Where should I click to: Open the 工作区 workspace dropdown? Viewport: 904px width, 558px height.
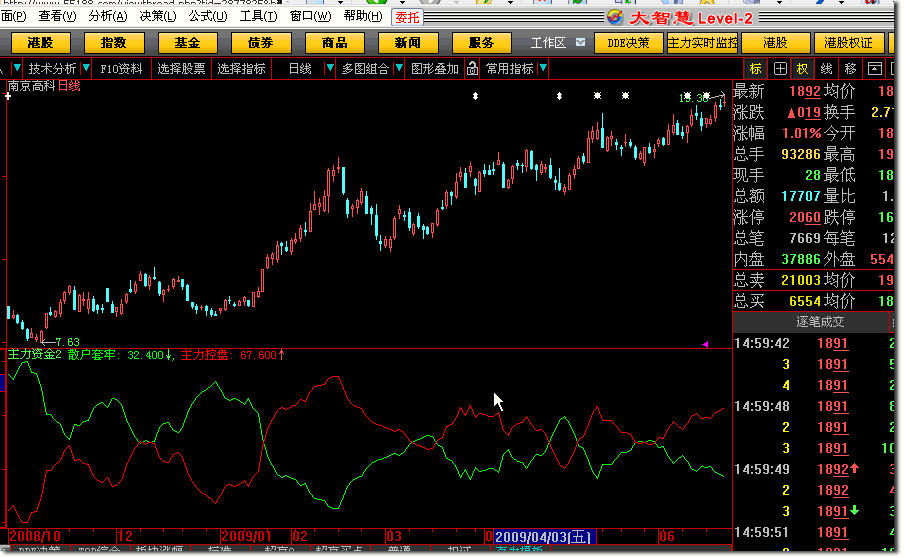(581, 42)
